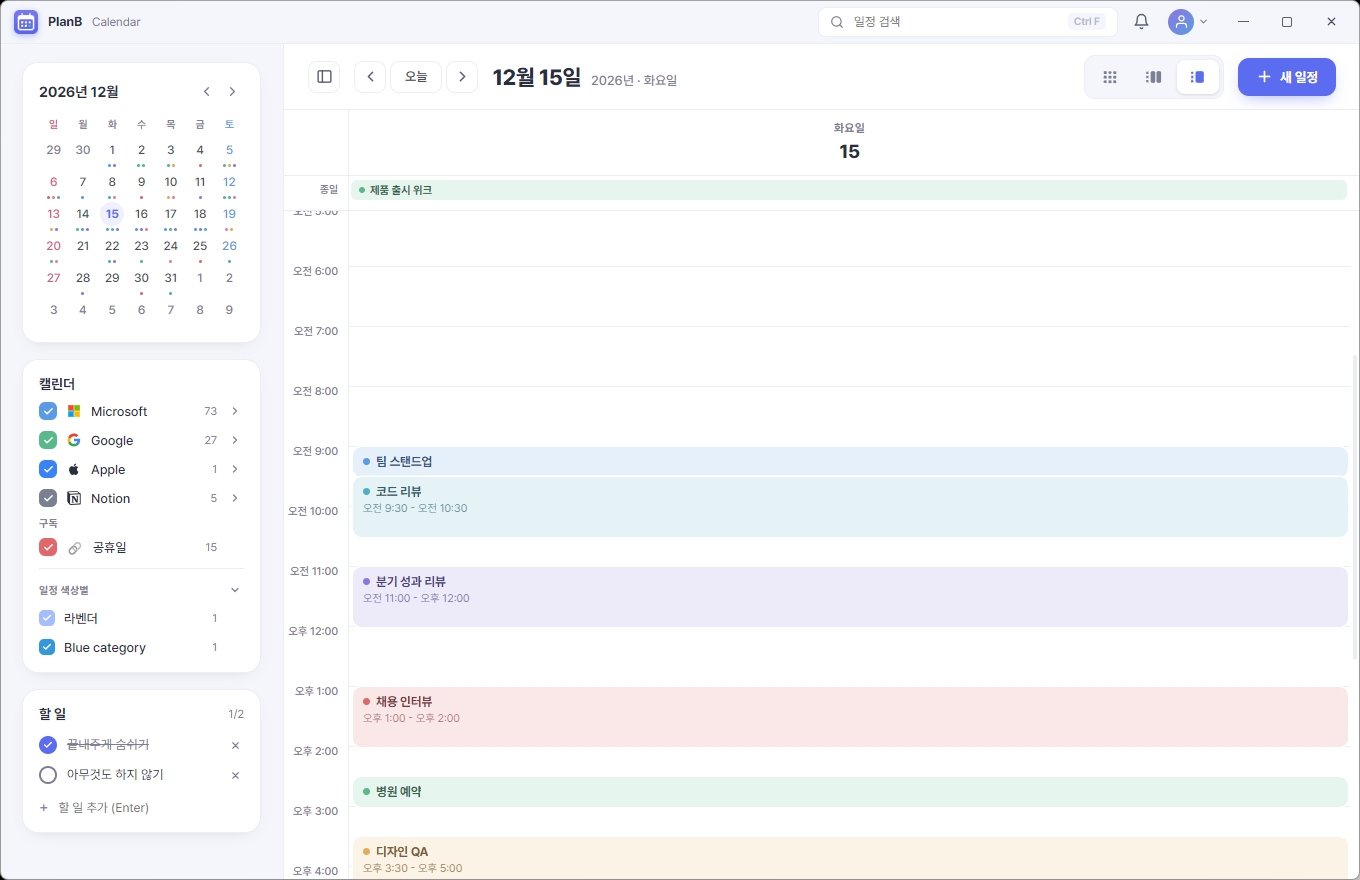Select December 16 in mini calendar
This screenshot has width=1360, height=880.
point(141,214)
